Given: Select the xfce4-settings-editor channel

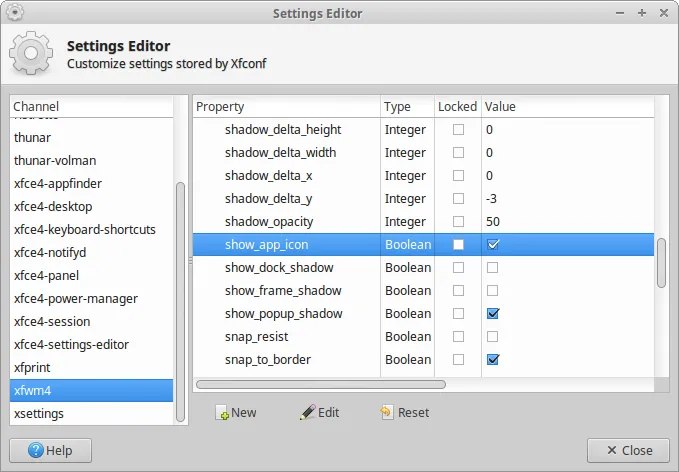Looking at the screenshot, I should [91, 344].
